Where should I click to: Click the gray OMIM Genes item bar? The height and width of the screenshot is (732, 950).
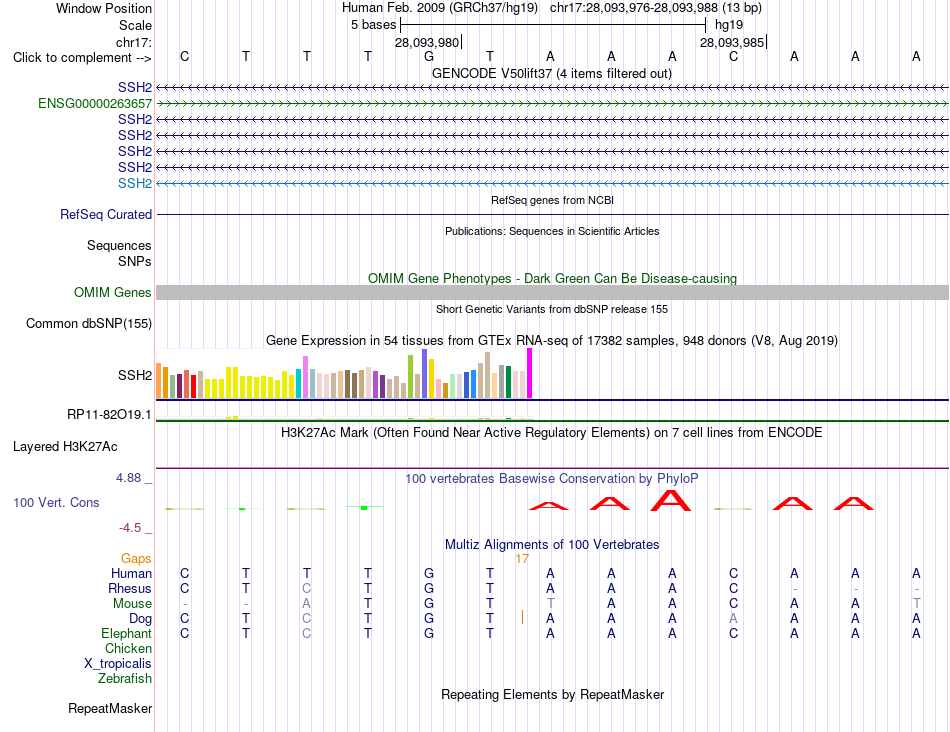point(552,293)
